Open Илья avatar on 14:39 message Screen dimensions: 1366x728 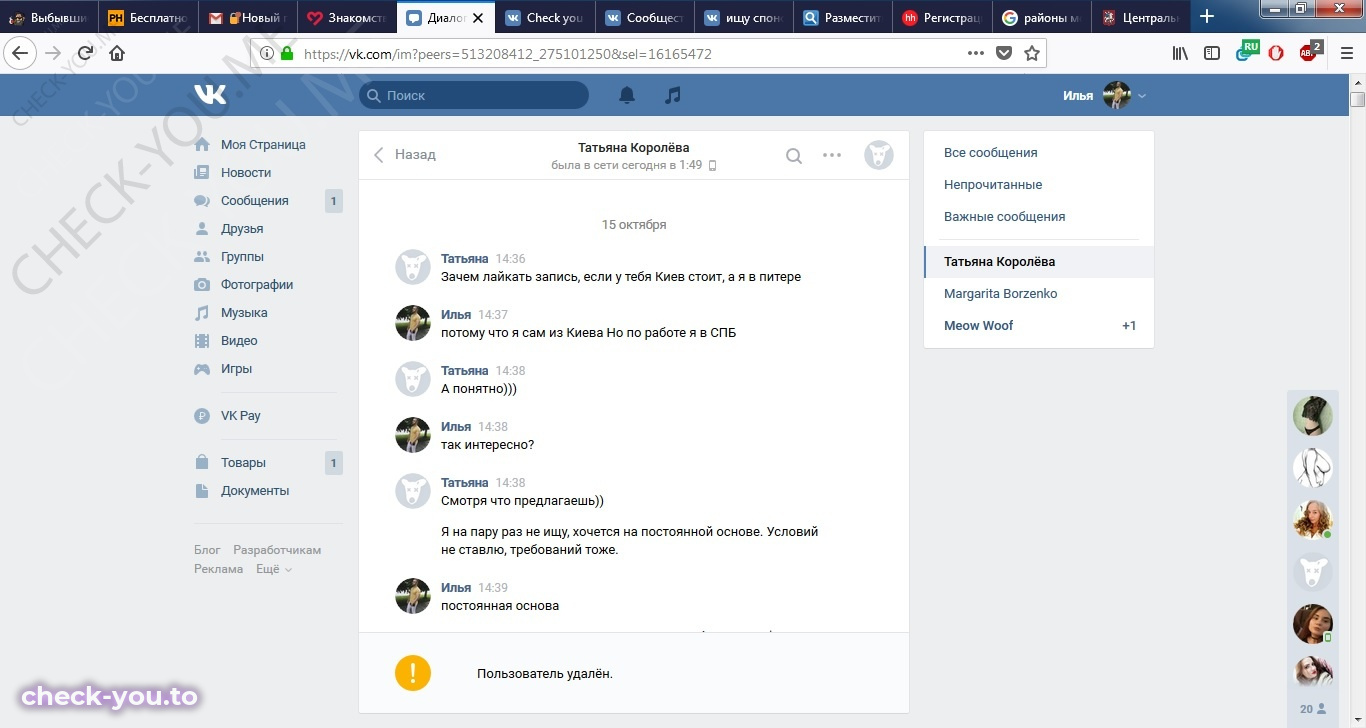coord(413,595)
